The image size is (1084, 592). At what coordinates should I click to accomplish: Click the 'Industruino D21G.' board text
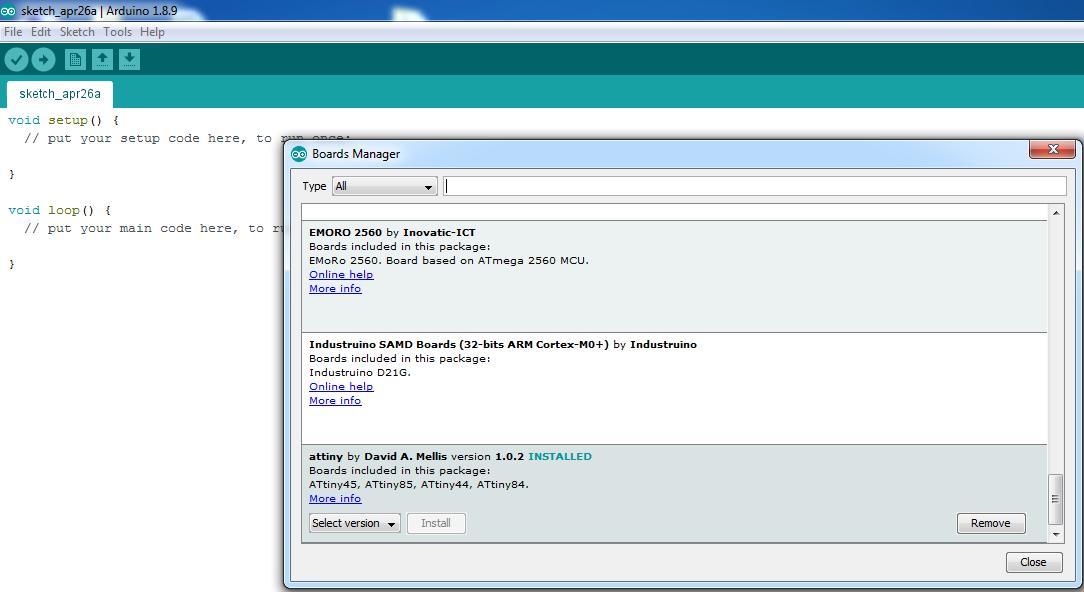359,372
